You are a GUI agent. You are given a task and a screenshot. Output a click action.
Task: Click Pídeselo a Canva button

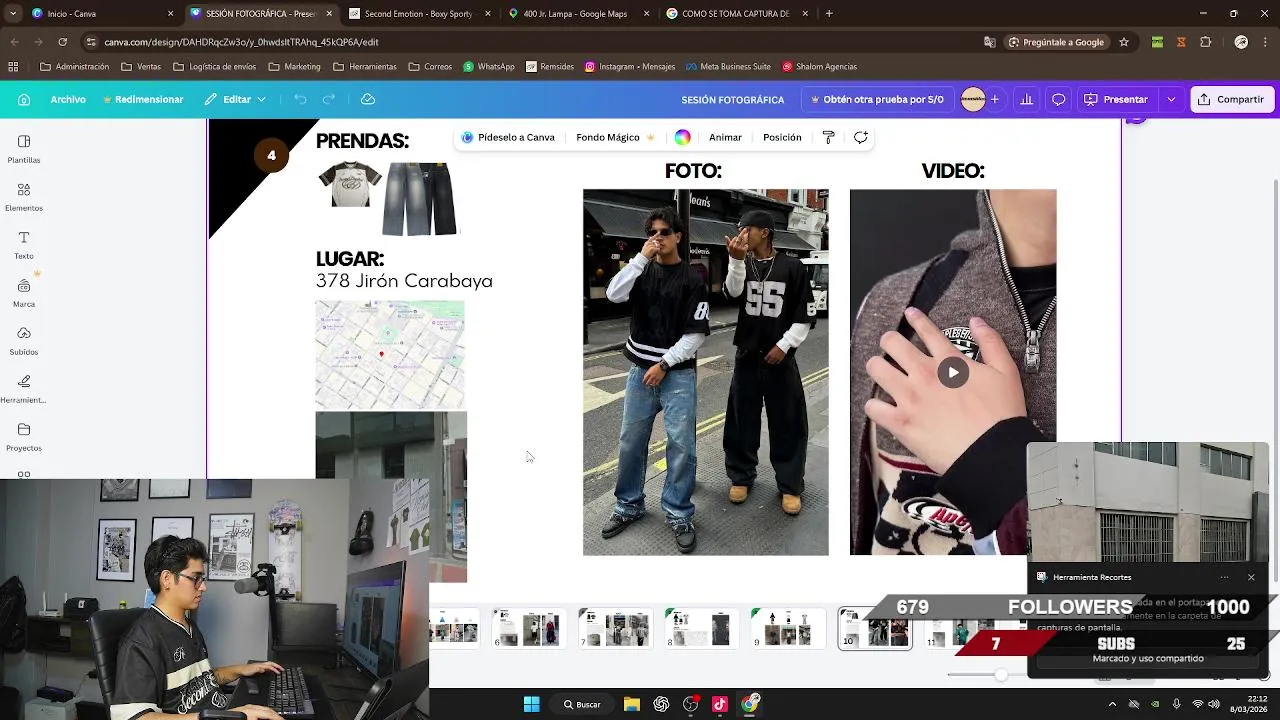tap(508, 137)
